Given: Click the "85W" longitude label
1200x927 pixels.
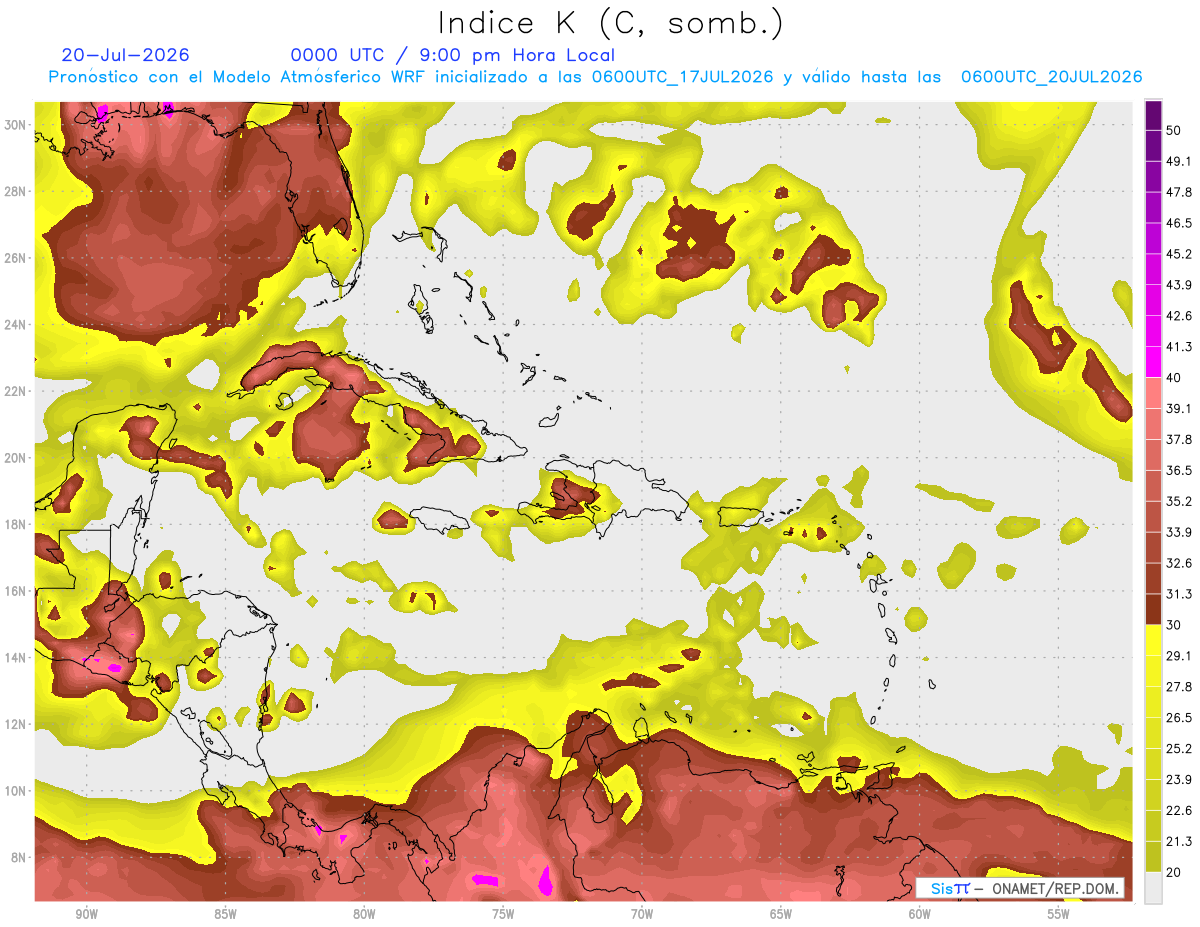Looking at the screenshot, I should [225, 915].
